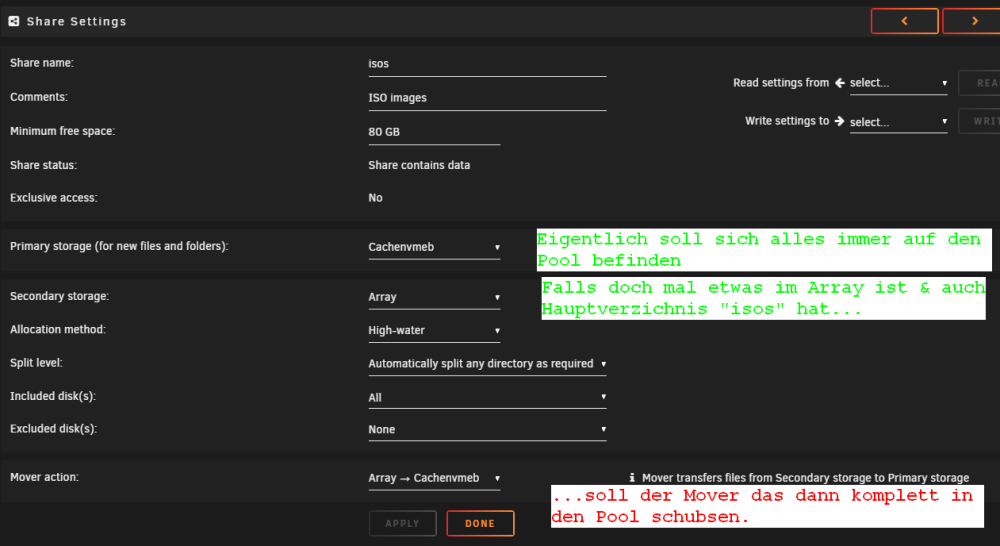
Task: Edit the Comments field 'ISO images'
Action: coord(487,98)
